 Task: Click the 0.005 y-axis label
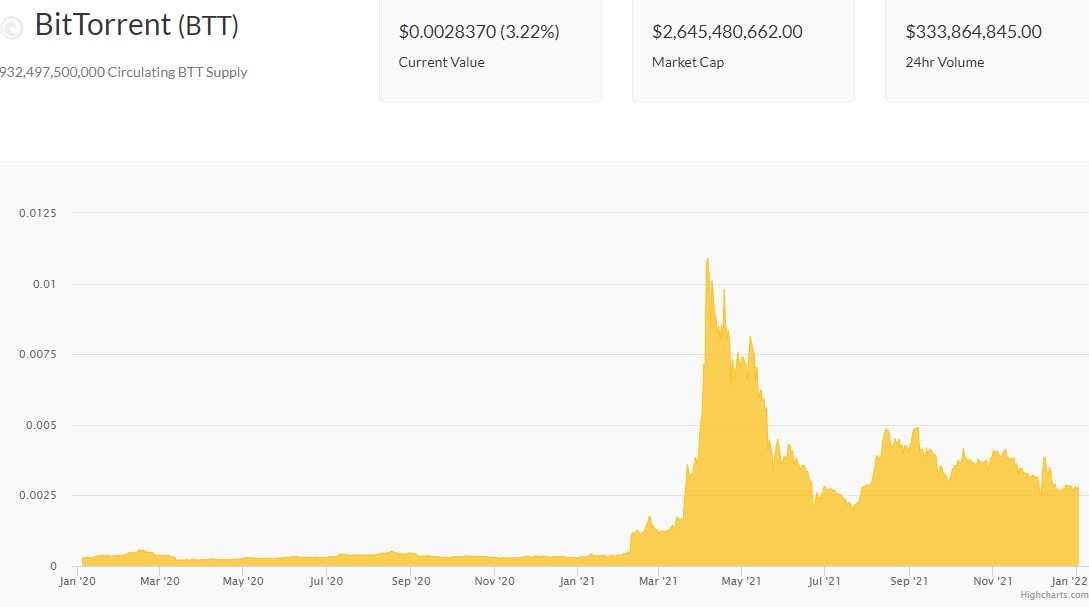(x=41, y=425)
